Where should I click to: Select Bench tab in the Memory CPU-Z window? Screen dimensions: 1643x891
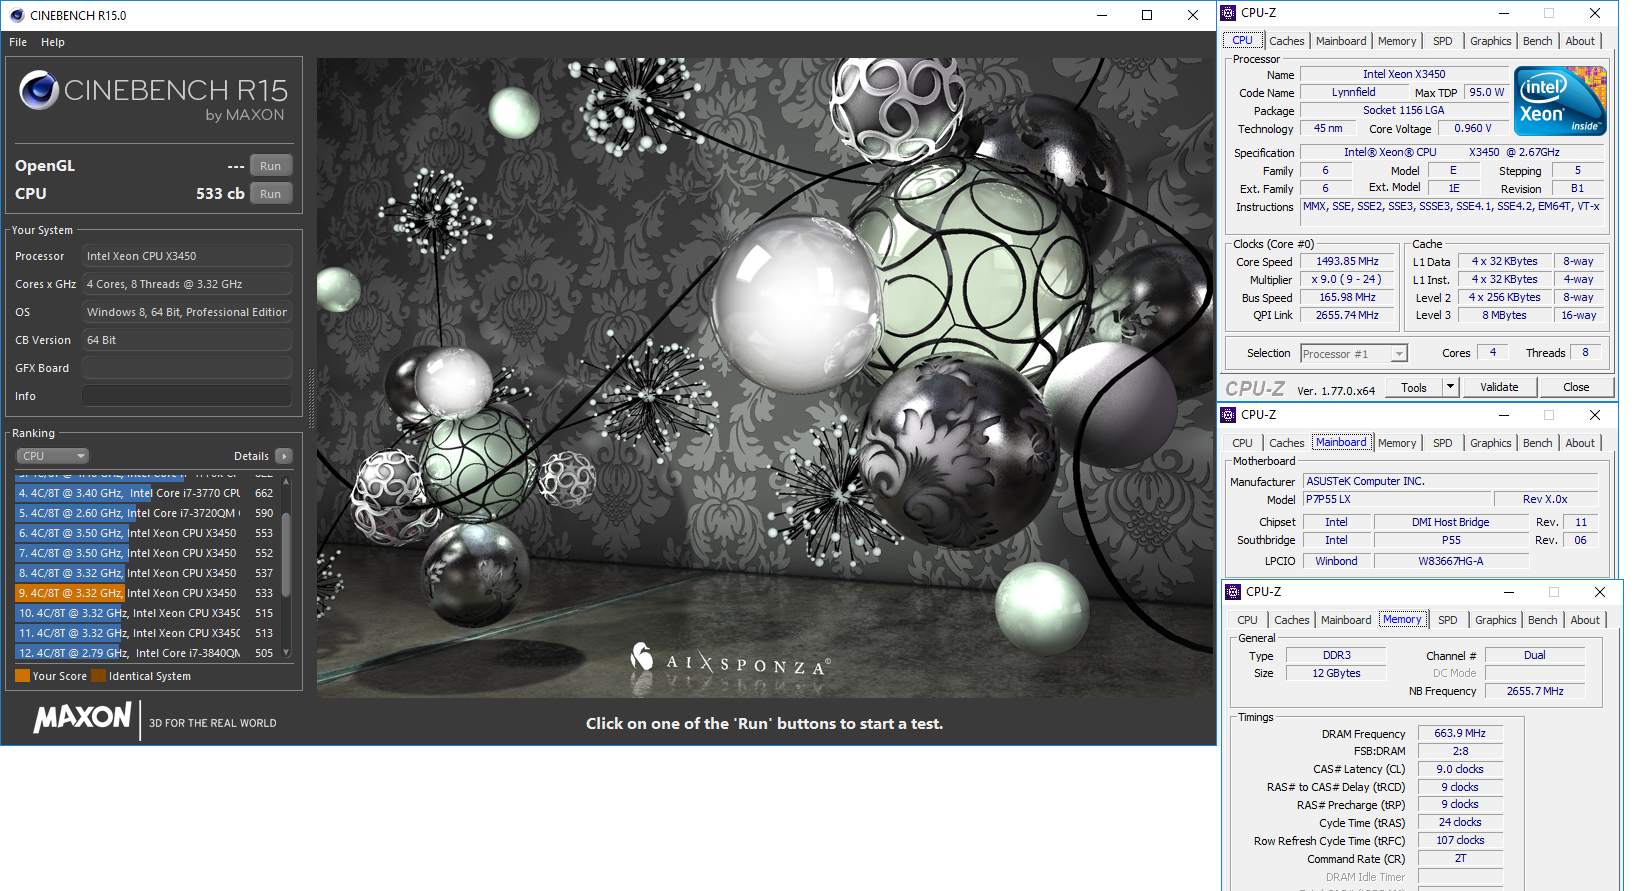[1543, 620]
